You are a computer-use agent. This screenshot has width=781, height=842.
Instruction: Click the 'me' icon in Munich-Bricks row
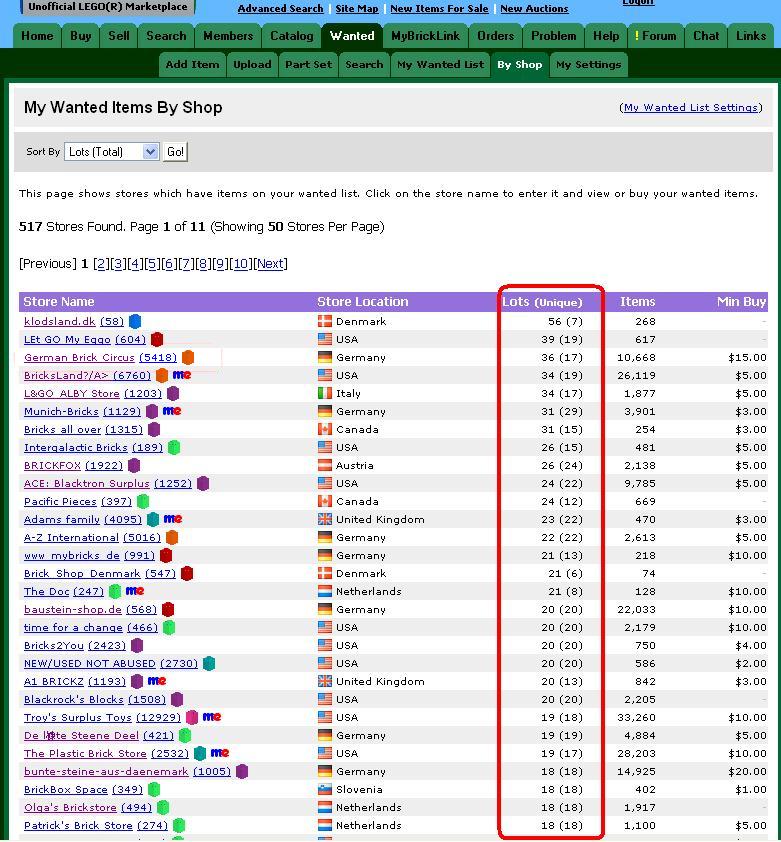click(172, 411)
